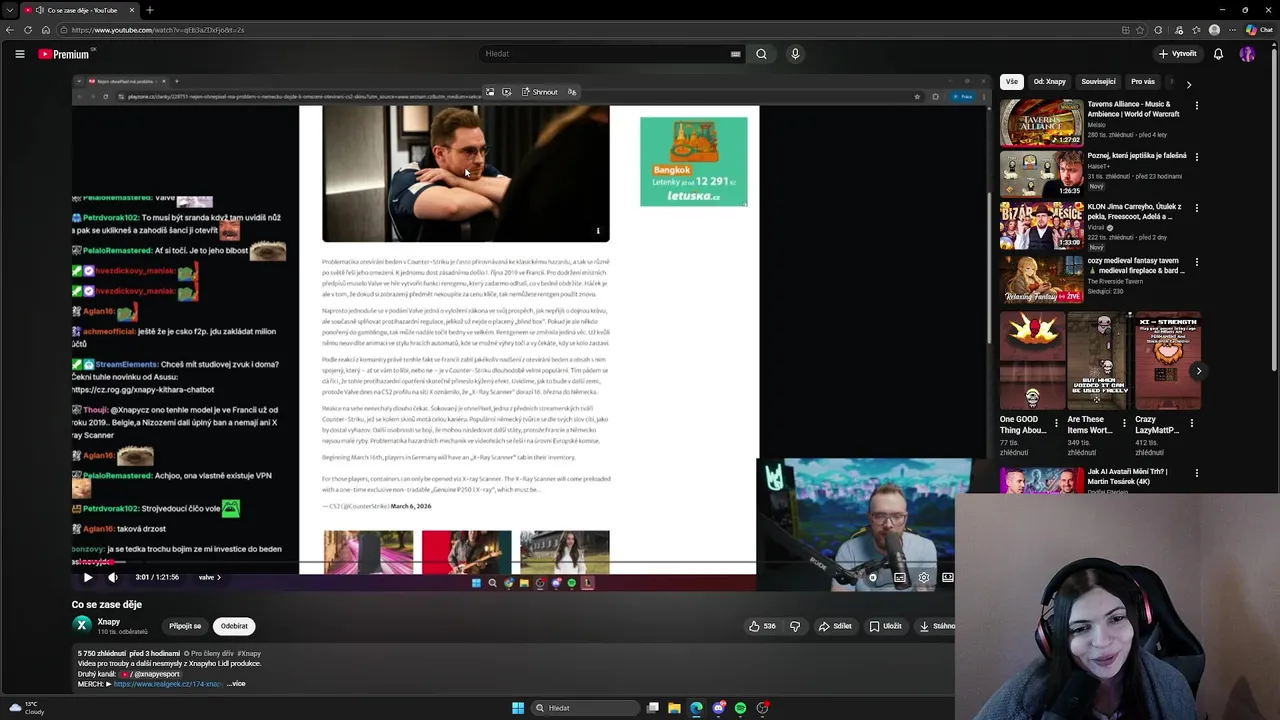This screenshot has width=1280, height=720.
Task: Open Edge profile avatar
Action: tap(1215, 30)
